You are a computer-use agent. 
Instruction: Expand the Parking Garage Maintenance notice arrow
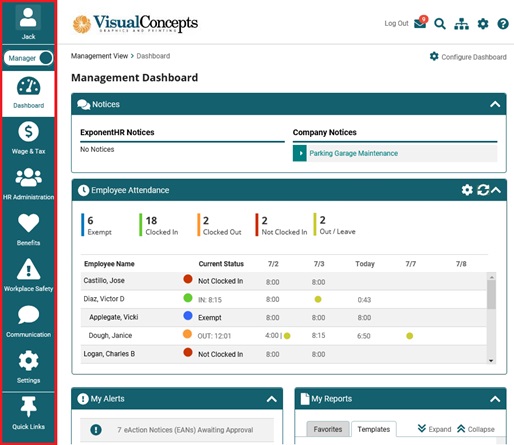[300, 153]
